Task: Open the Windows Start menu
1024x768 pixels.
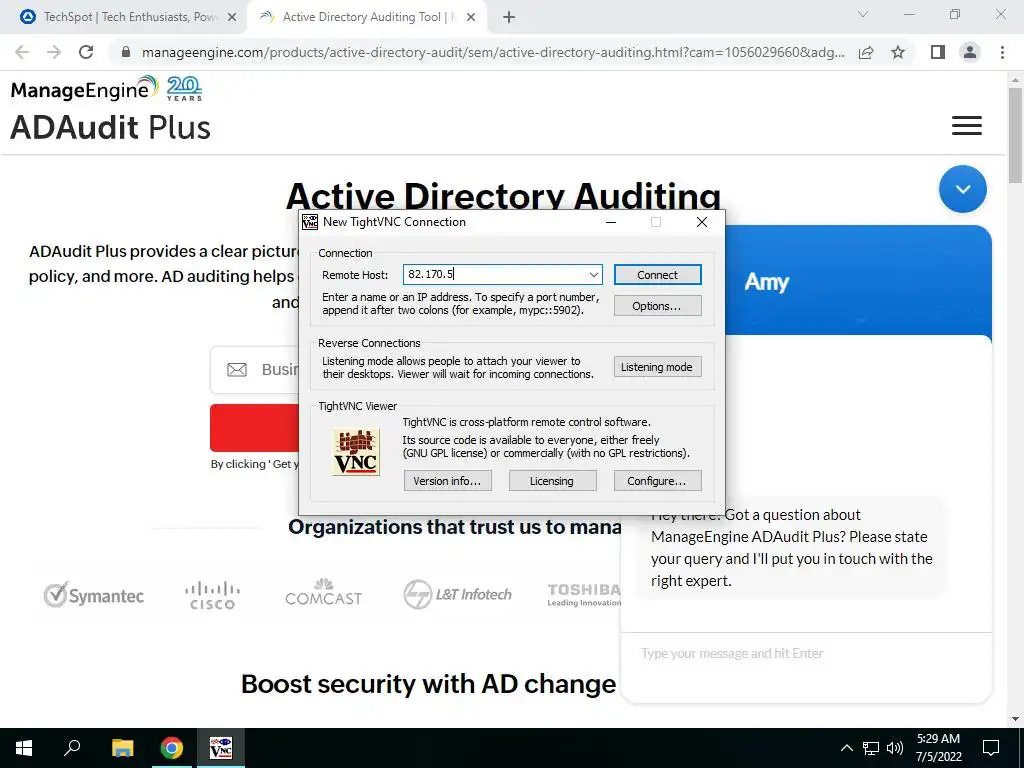Action: (x=24, y=748)
